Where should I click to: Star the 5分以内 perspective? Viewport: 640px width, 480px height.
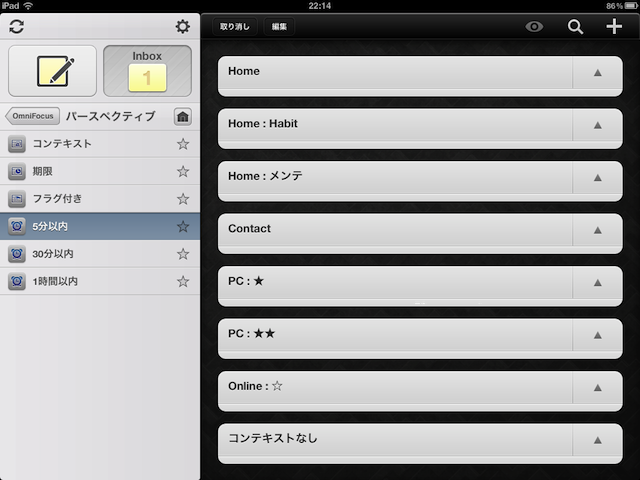pyautogui.click(x=183, y=226)
